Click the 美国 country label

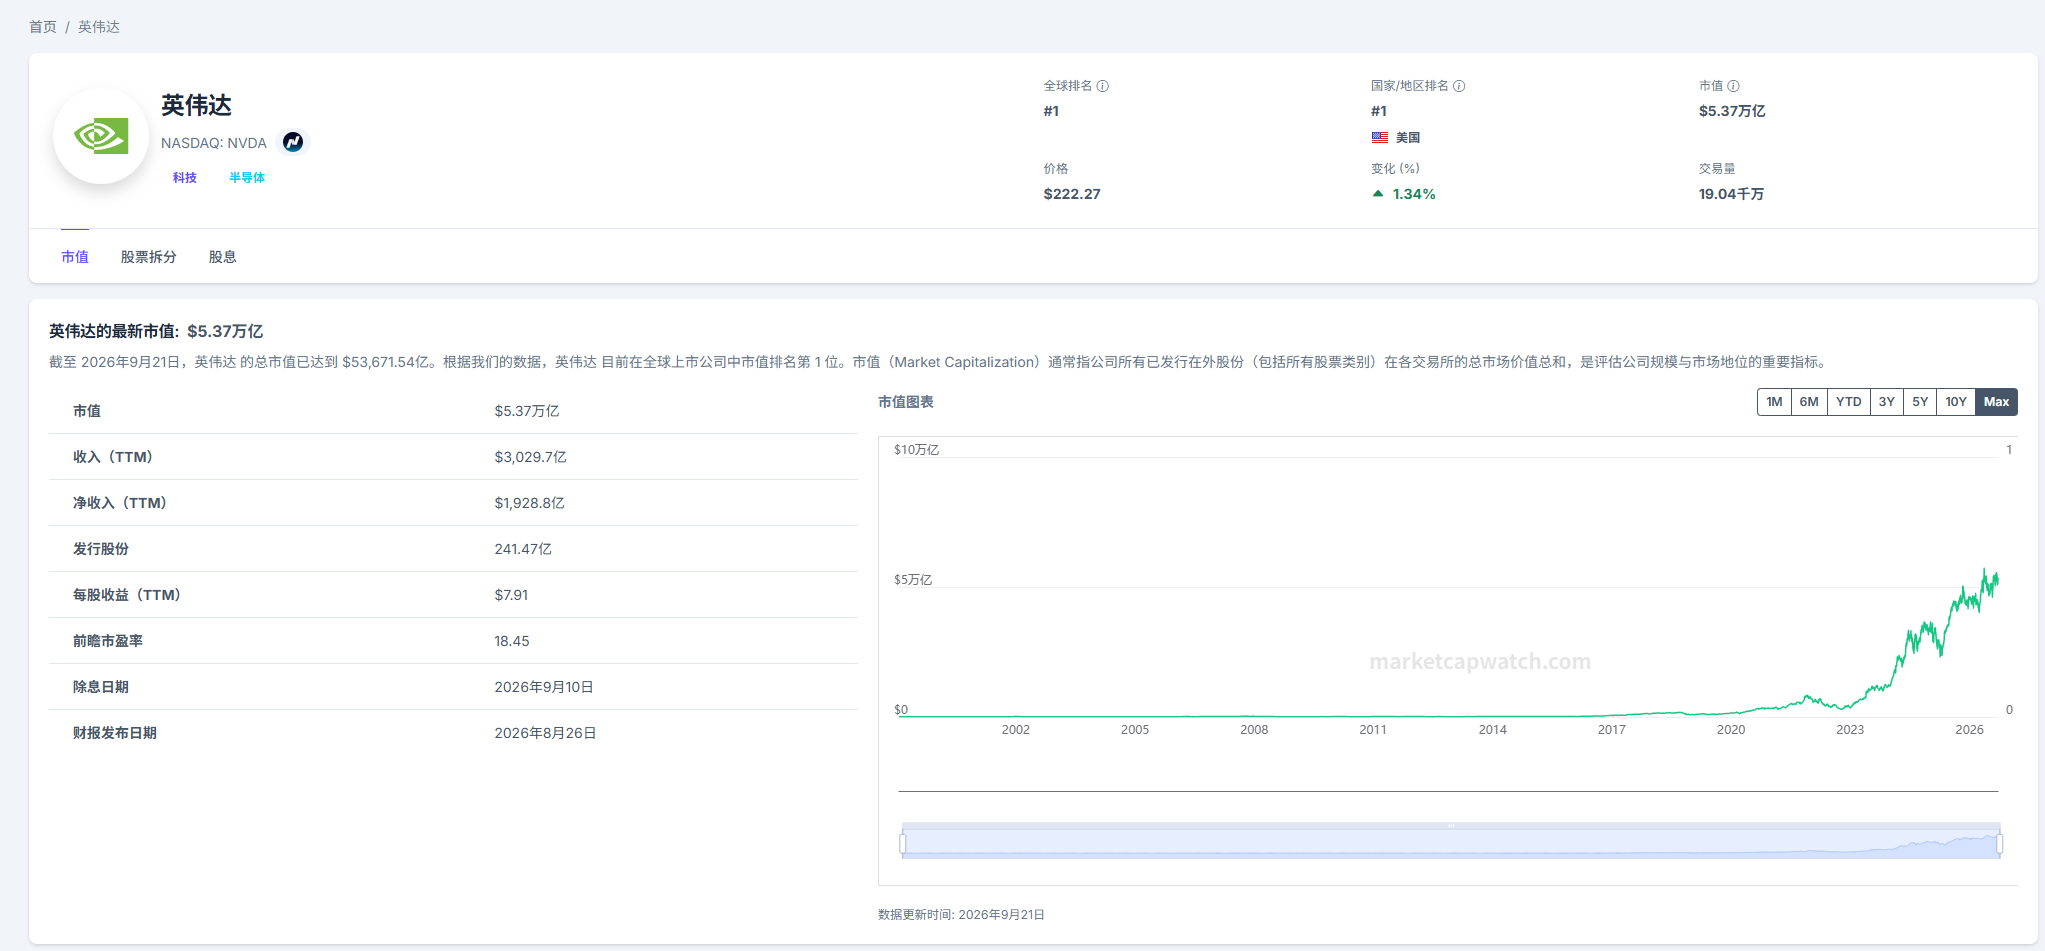click(1408, 138)
